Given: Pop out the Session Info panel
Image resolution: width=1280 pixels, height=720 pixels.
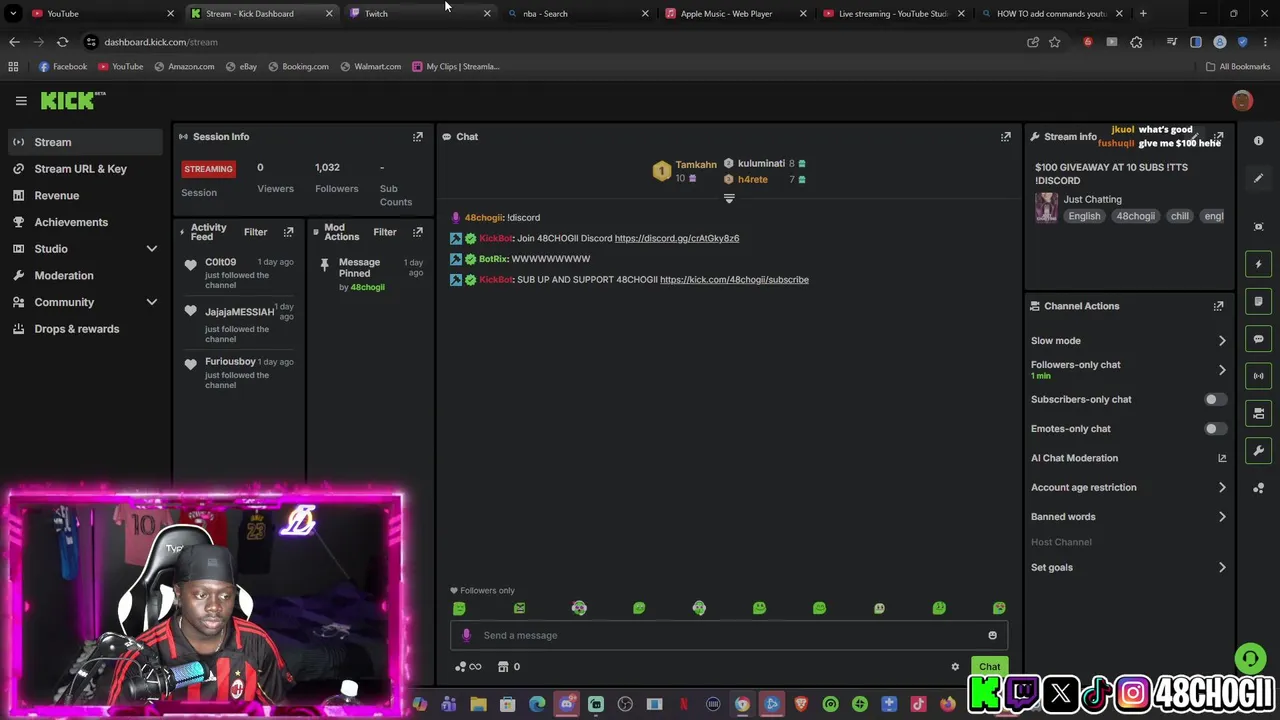Looking at the screenshot, I should (418, 136).
